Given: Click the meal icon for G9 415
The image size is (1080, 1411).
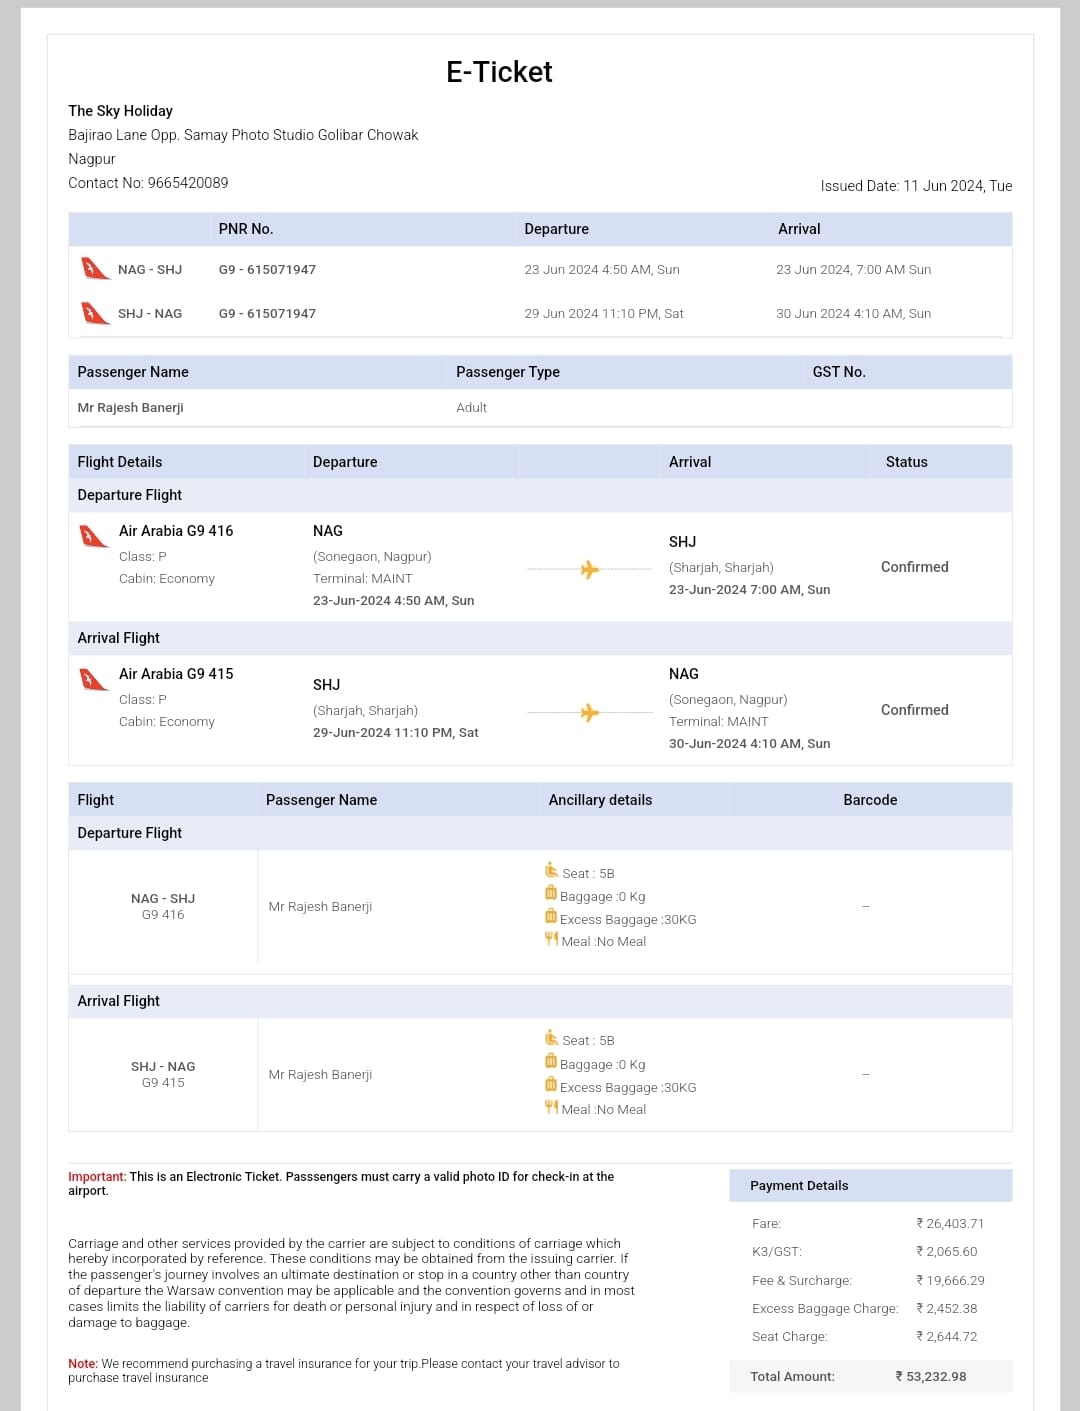Looking at the screenshot, I should click(x=551, y=1106).
